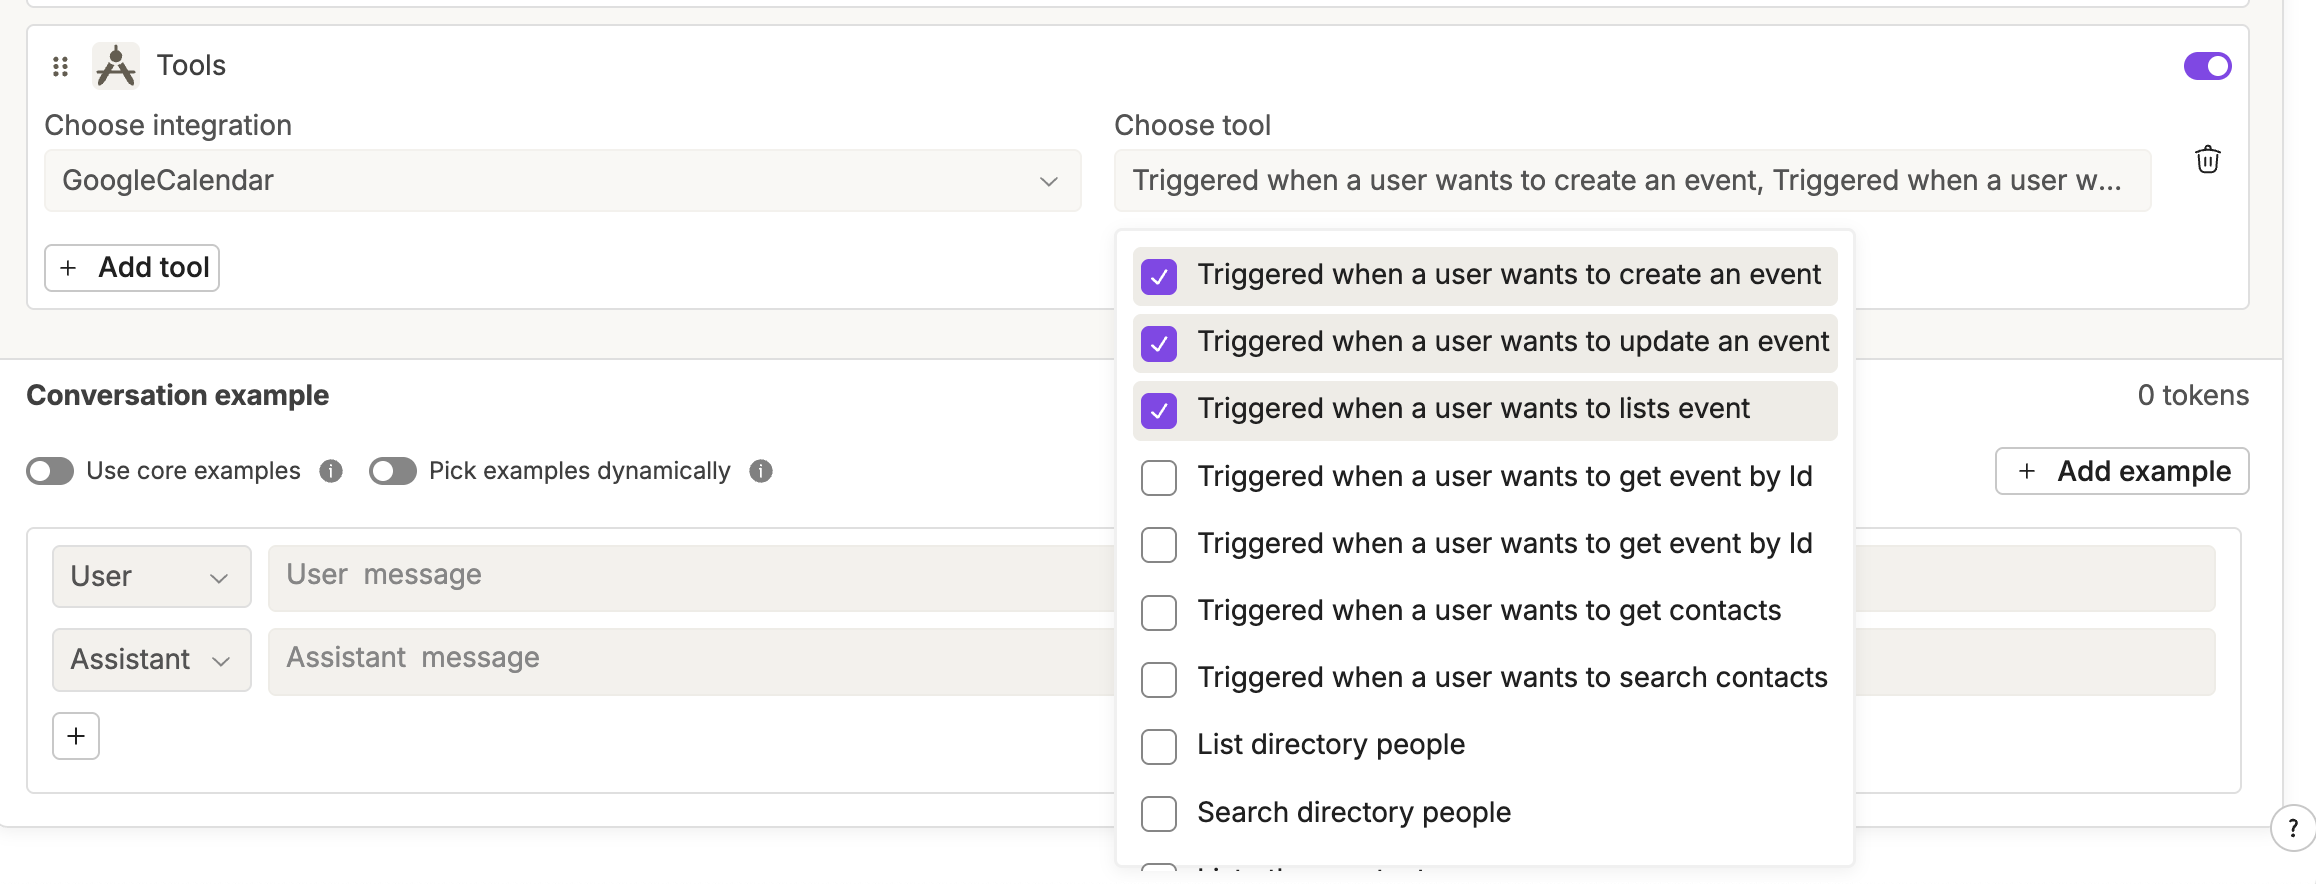Delete the tool with trash icon
This screenshot has height=884, width=2316.
(2207, 160)
